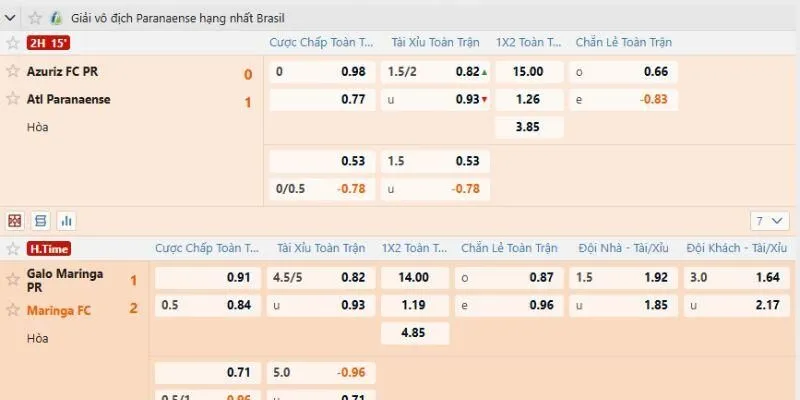Screen dimensions: 800x400
Task: Select the 4.85 draw odds cell
Action: click(x=413, y=332)
